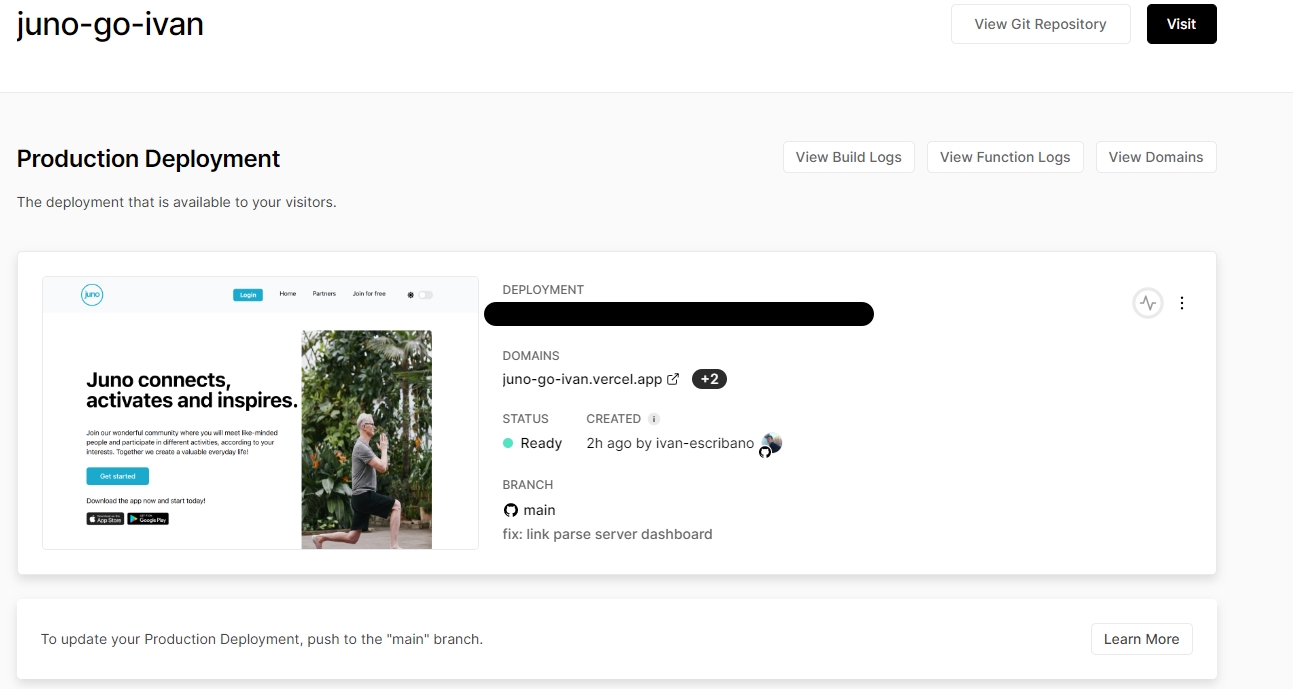Click the DOMAINS label
Viewport: 1293px width, 689px height.
(x=531, y=356)
